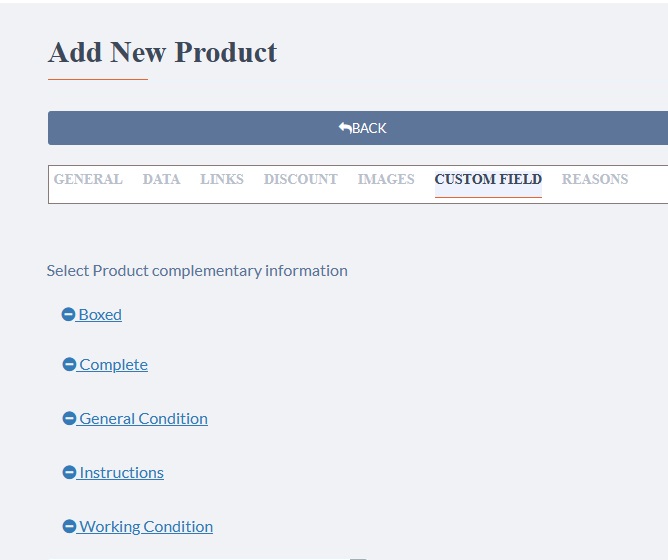Image resolution: width=668 pixels, height=560 pixels.
Task: Select the CUSTOM FIELD tab
Action: point(488,179)
